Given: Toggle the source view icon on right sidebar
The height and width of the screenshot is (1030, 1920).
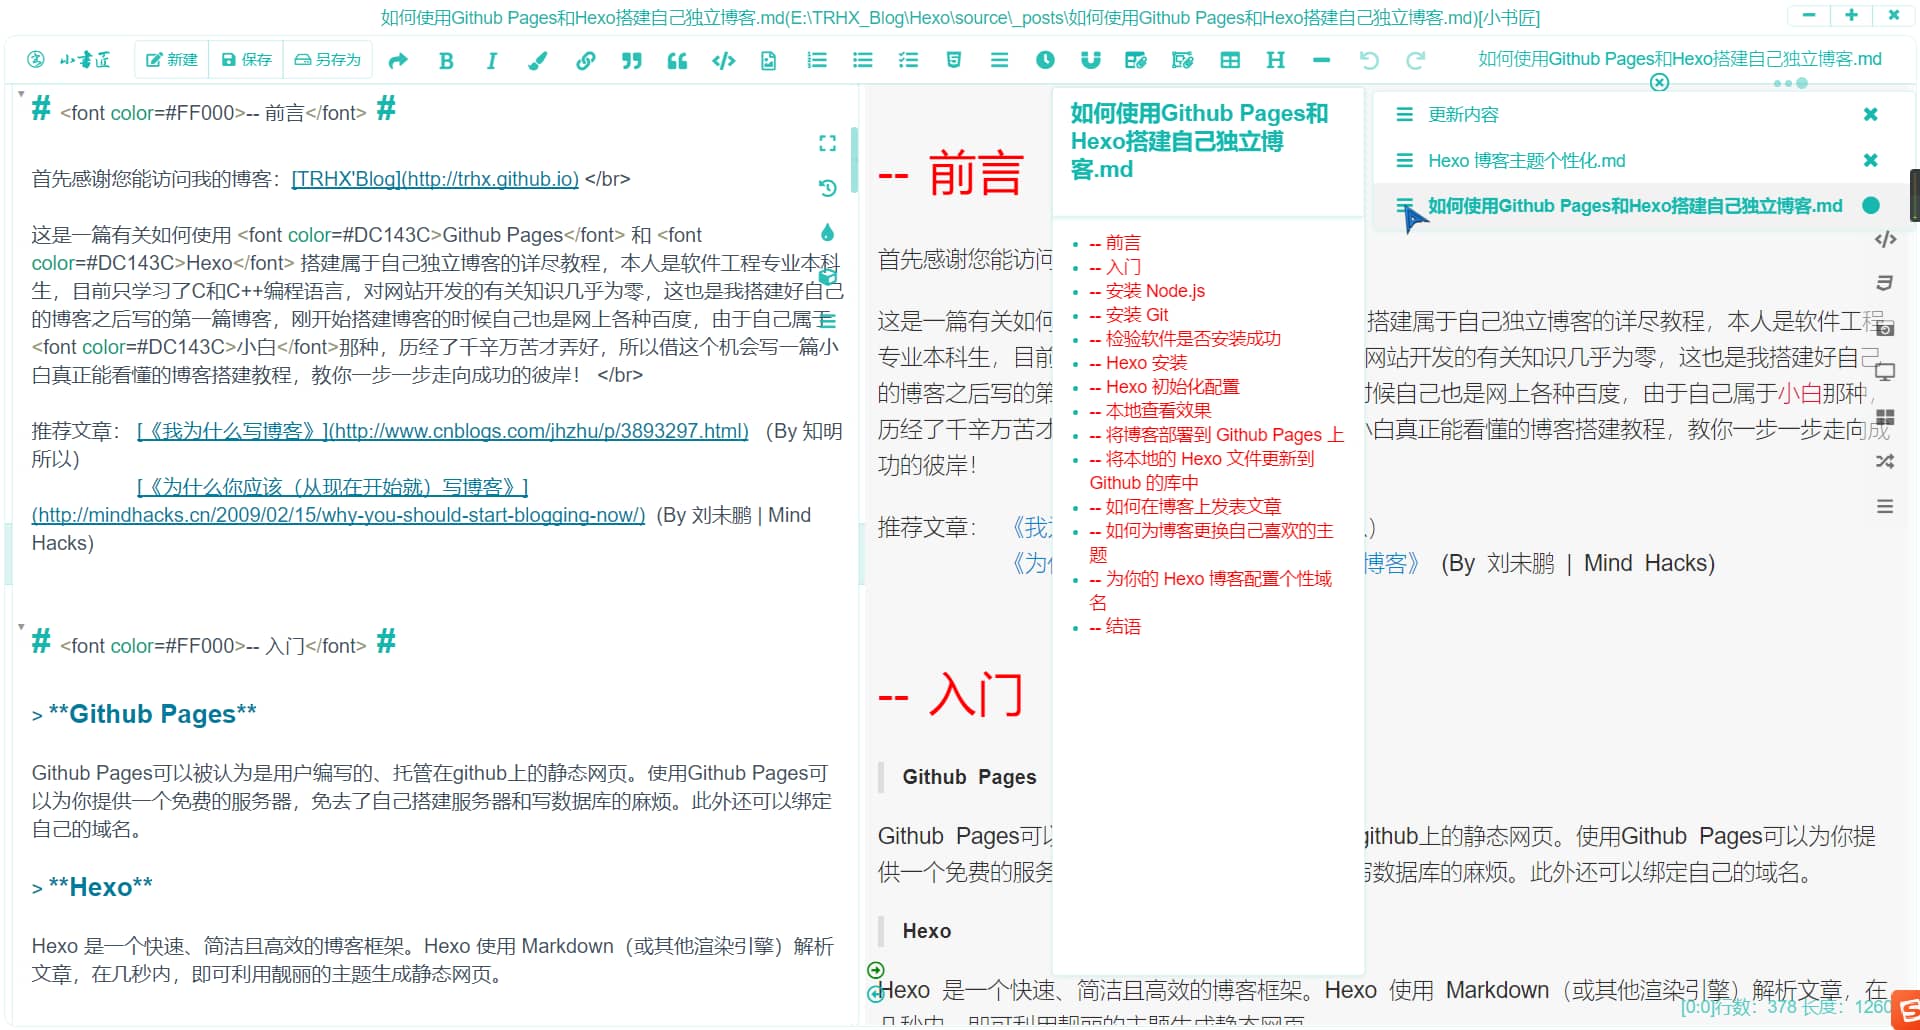Looking at the screenshot, I should (1885, 239).
